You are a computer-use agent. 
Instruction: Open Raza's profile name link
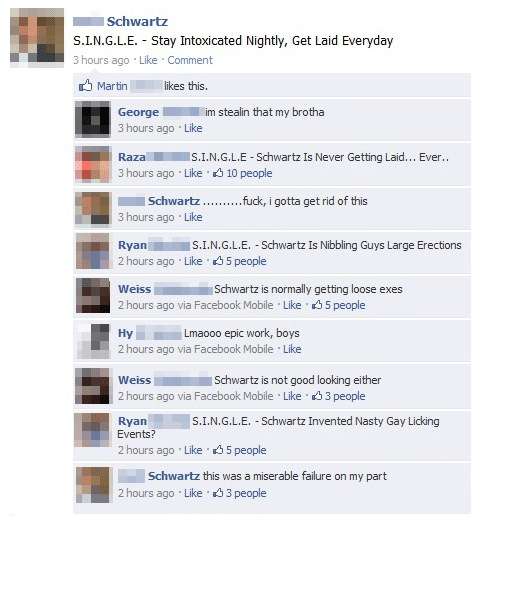(132, 157)
